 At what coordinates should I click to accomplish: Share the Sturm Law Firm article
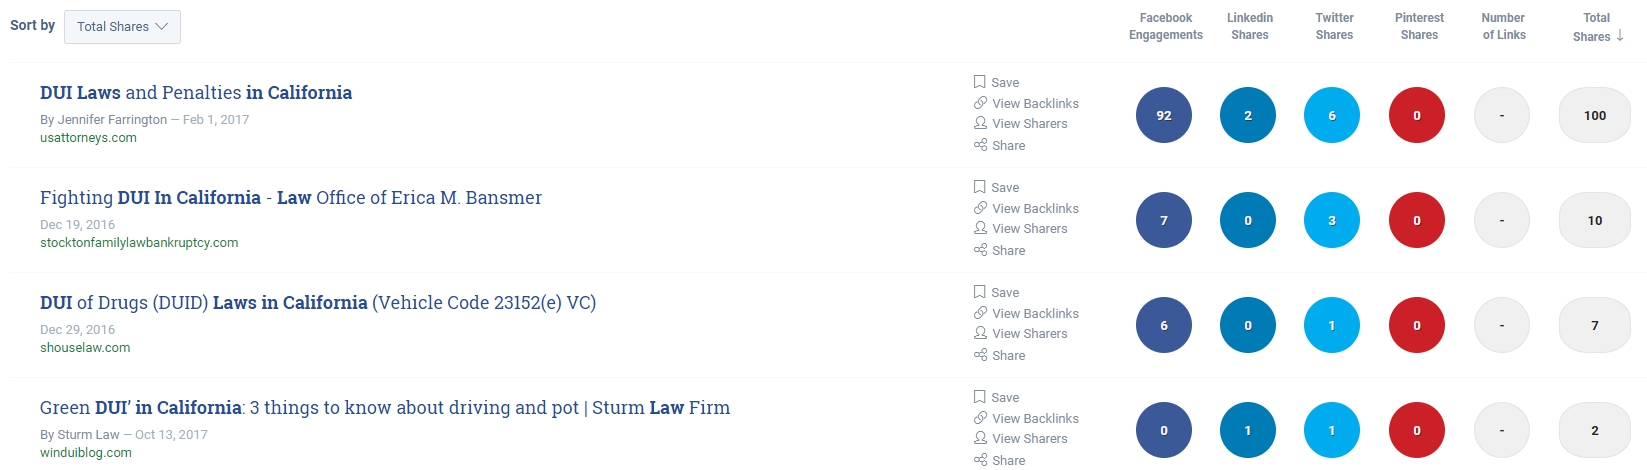coord(999,461)
